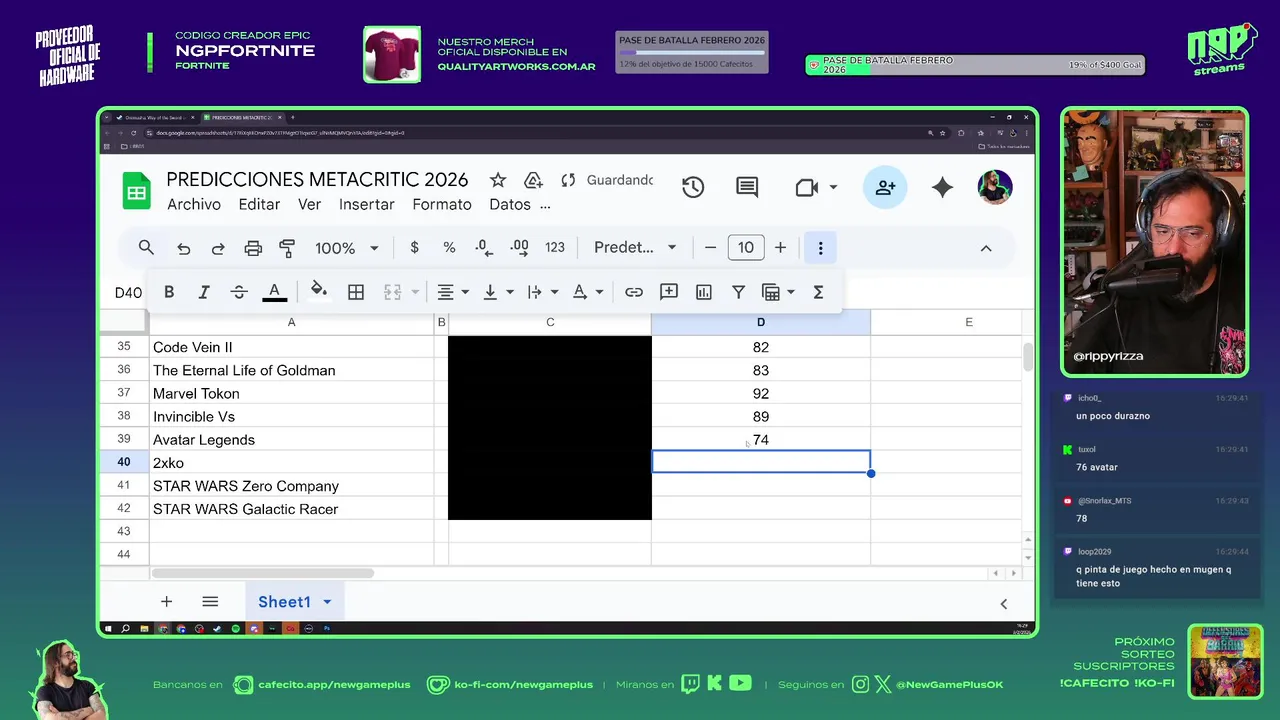Viewport: 1280px width, 720px height.
Task: Select cell with 'Marvel Tokon'
Action: pyautogui.click(x=292, y=393)
